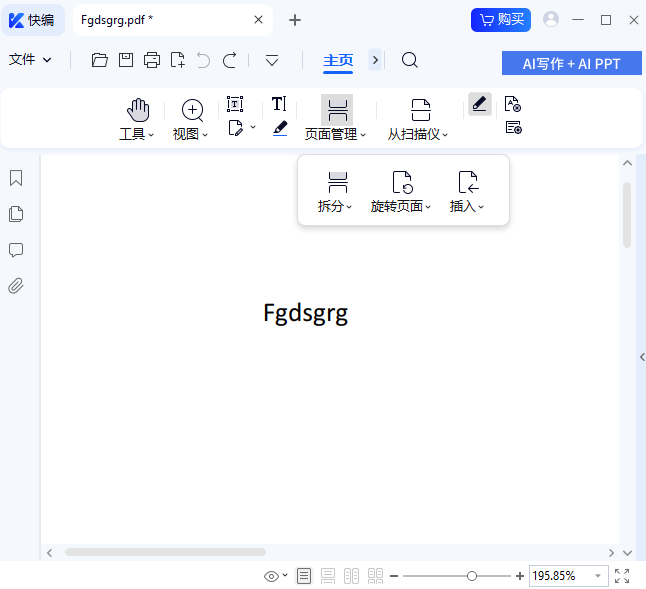
Task: Open the 文件 menu
Action: [30, 60]
